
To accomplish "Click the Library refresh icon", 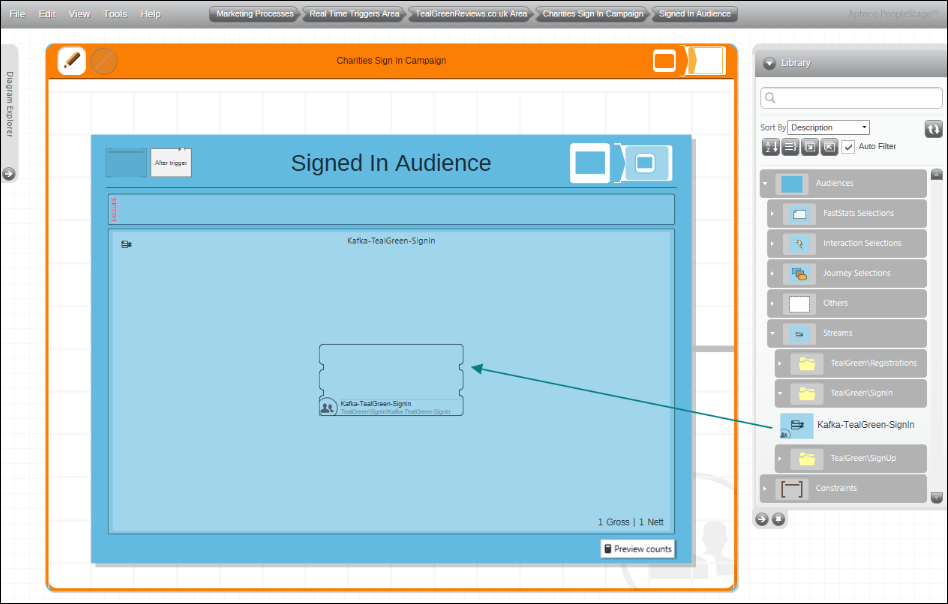I will point(933,129).
